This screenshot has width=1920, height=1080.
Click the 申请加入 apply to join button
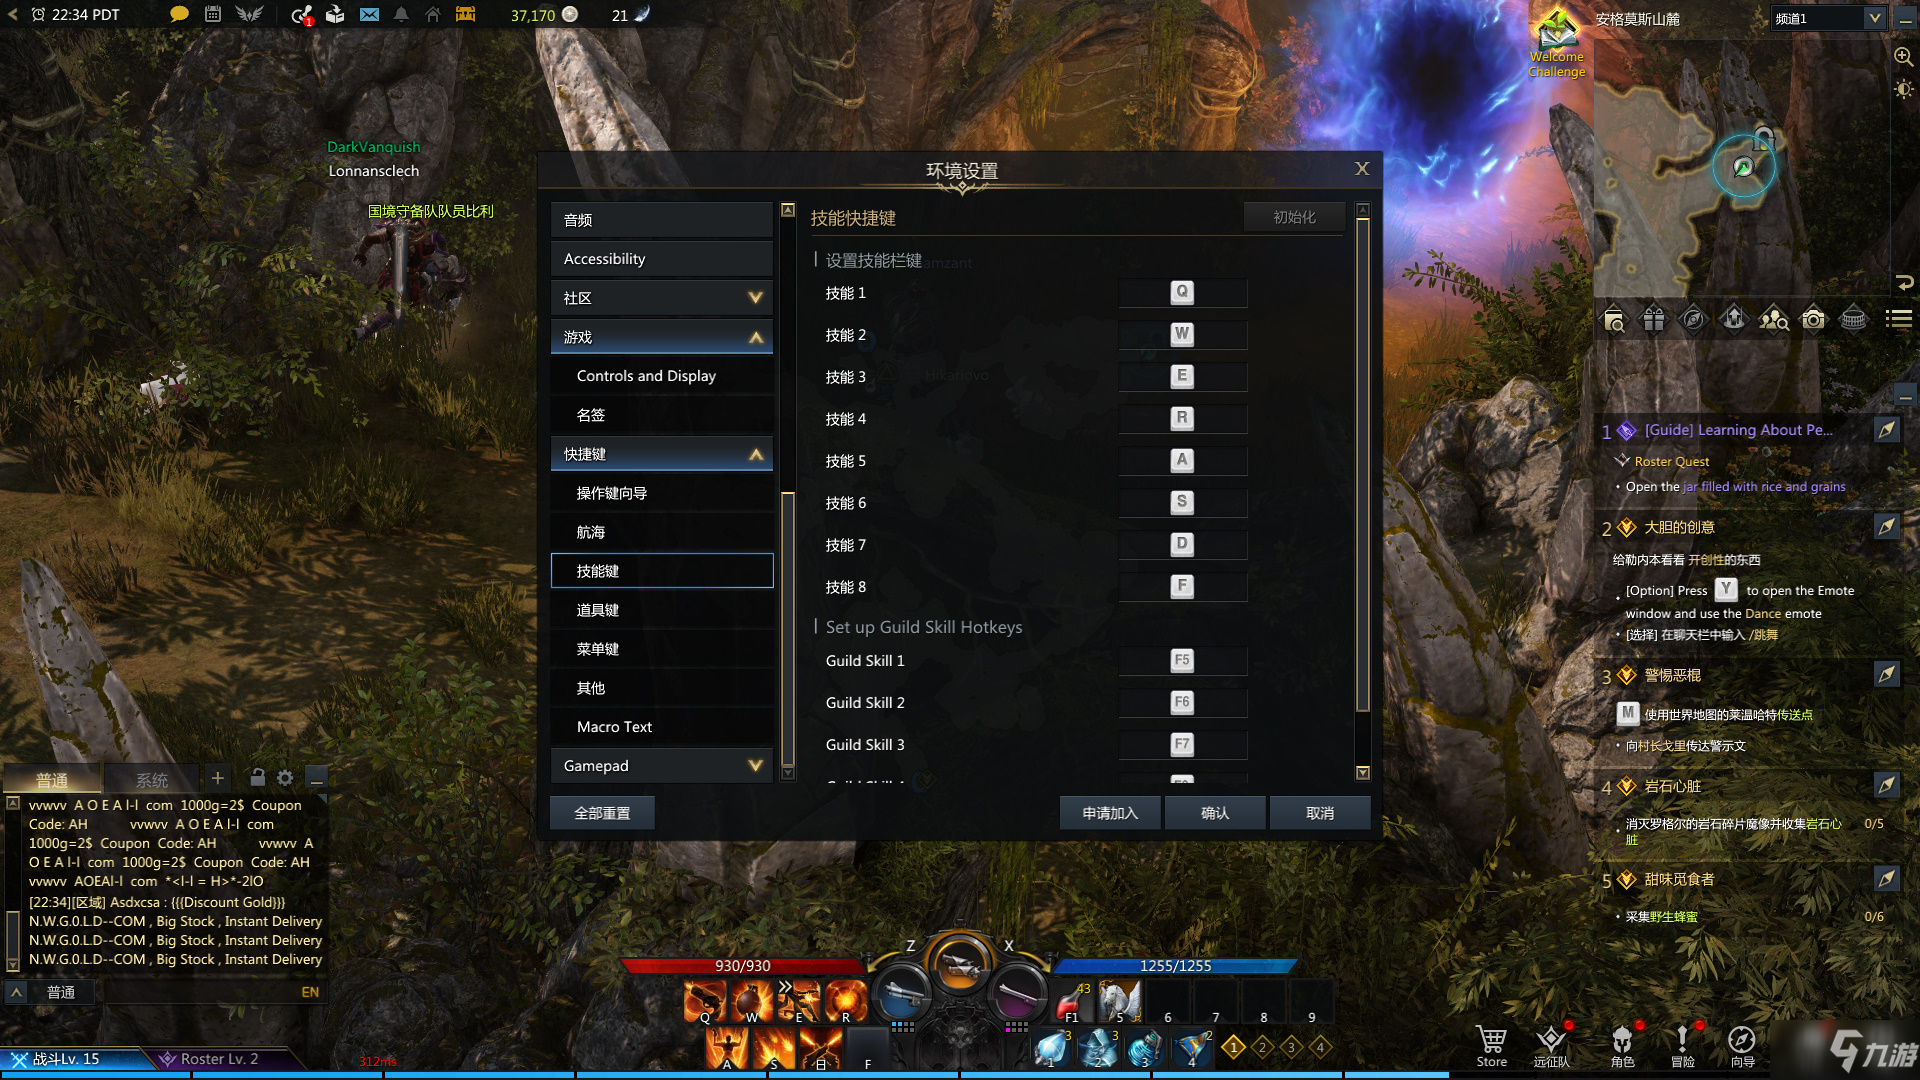[1110, 812]
